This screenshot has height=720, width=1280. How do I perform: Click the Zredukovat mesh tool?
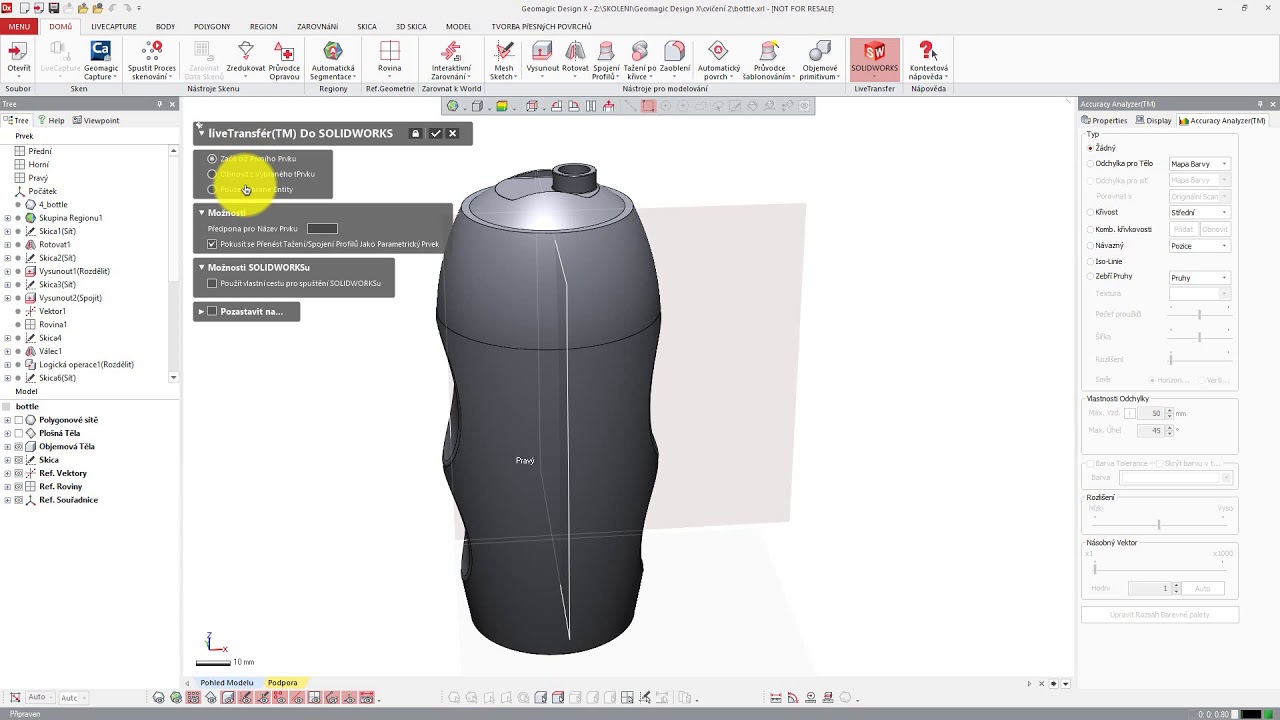tap(246, 60)
